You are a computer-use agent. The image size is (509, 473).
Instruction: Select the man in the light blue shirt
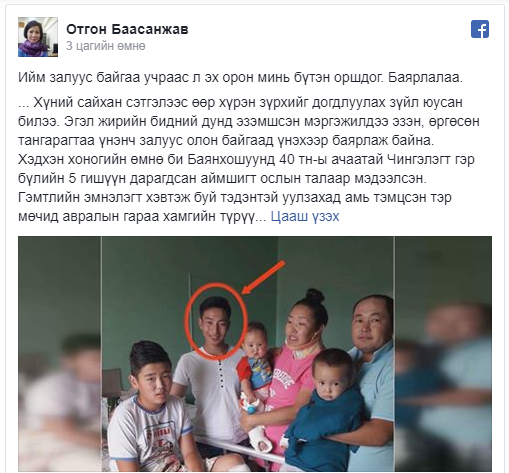pyautogui.click(x=372, y=377)
